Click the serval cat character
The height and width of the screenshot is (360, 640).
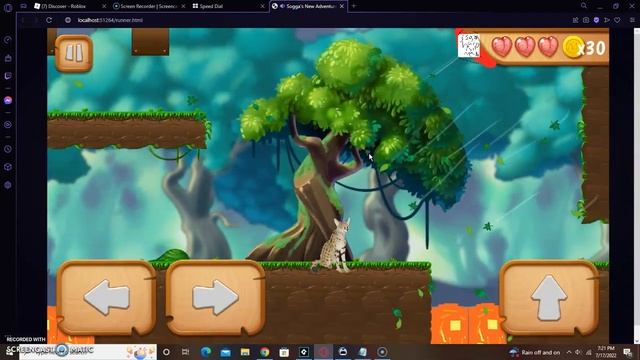point(334,246)
